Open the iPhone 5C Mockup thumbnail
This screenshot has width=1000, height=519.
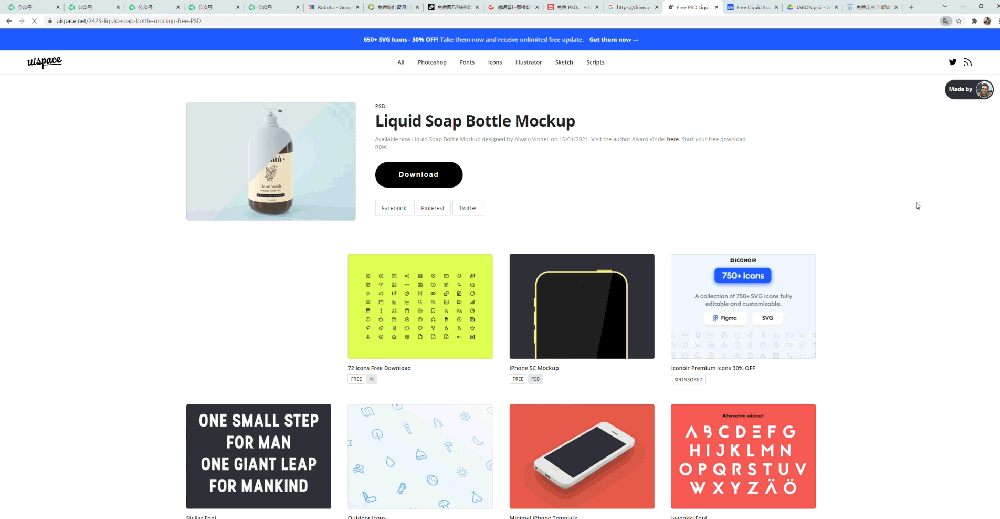[x=582, y=306]
